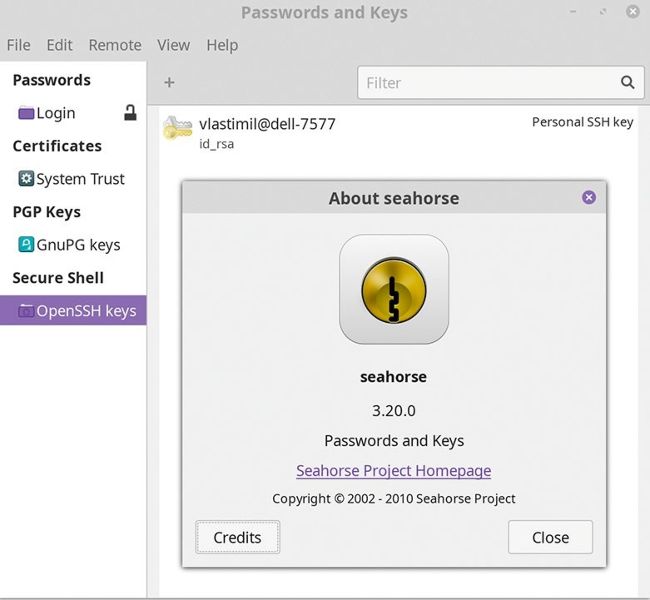Open the File menu

[19, 45]
